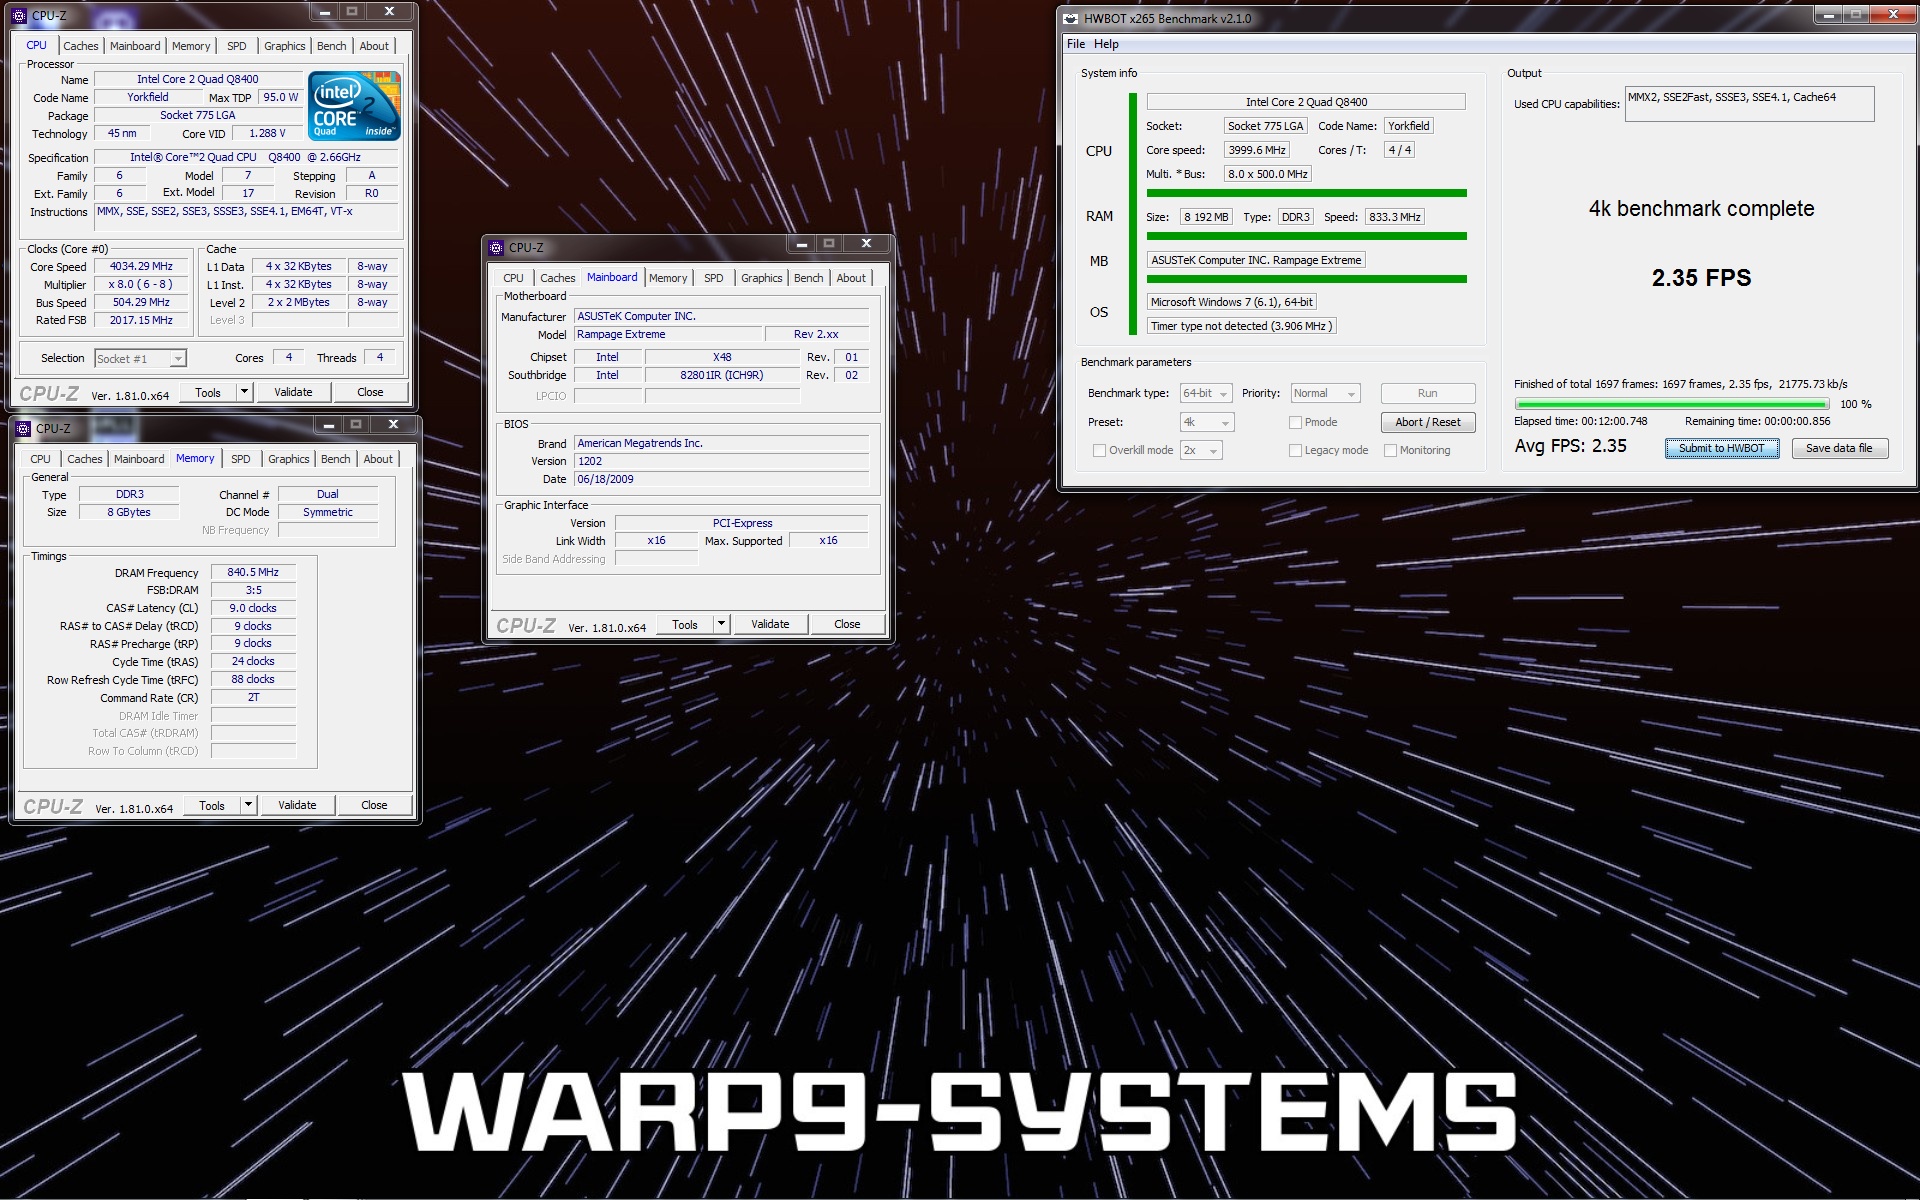Click BIOS date 06/18/2009 field
The height and width of the screenshot is (1200, 1920).
721,479
